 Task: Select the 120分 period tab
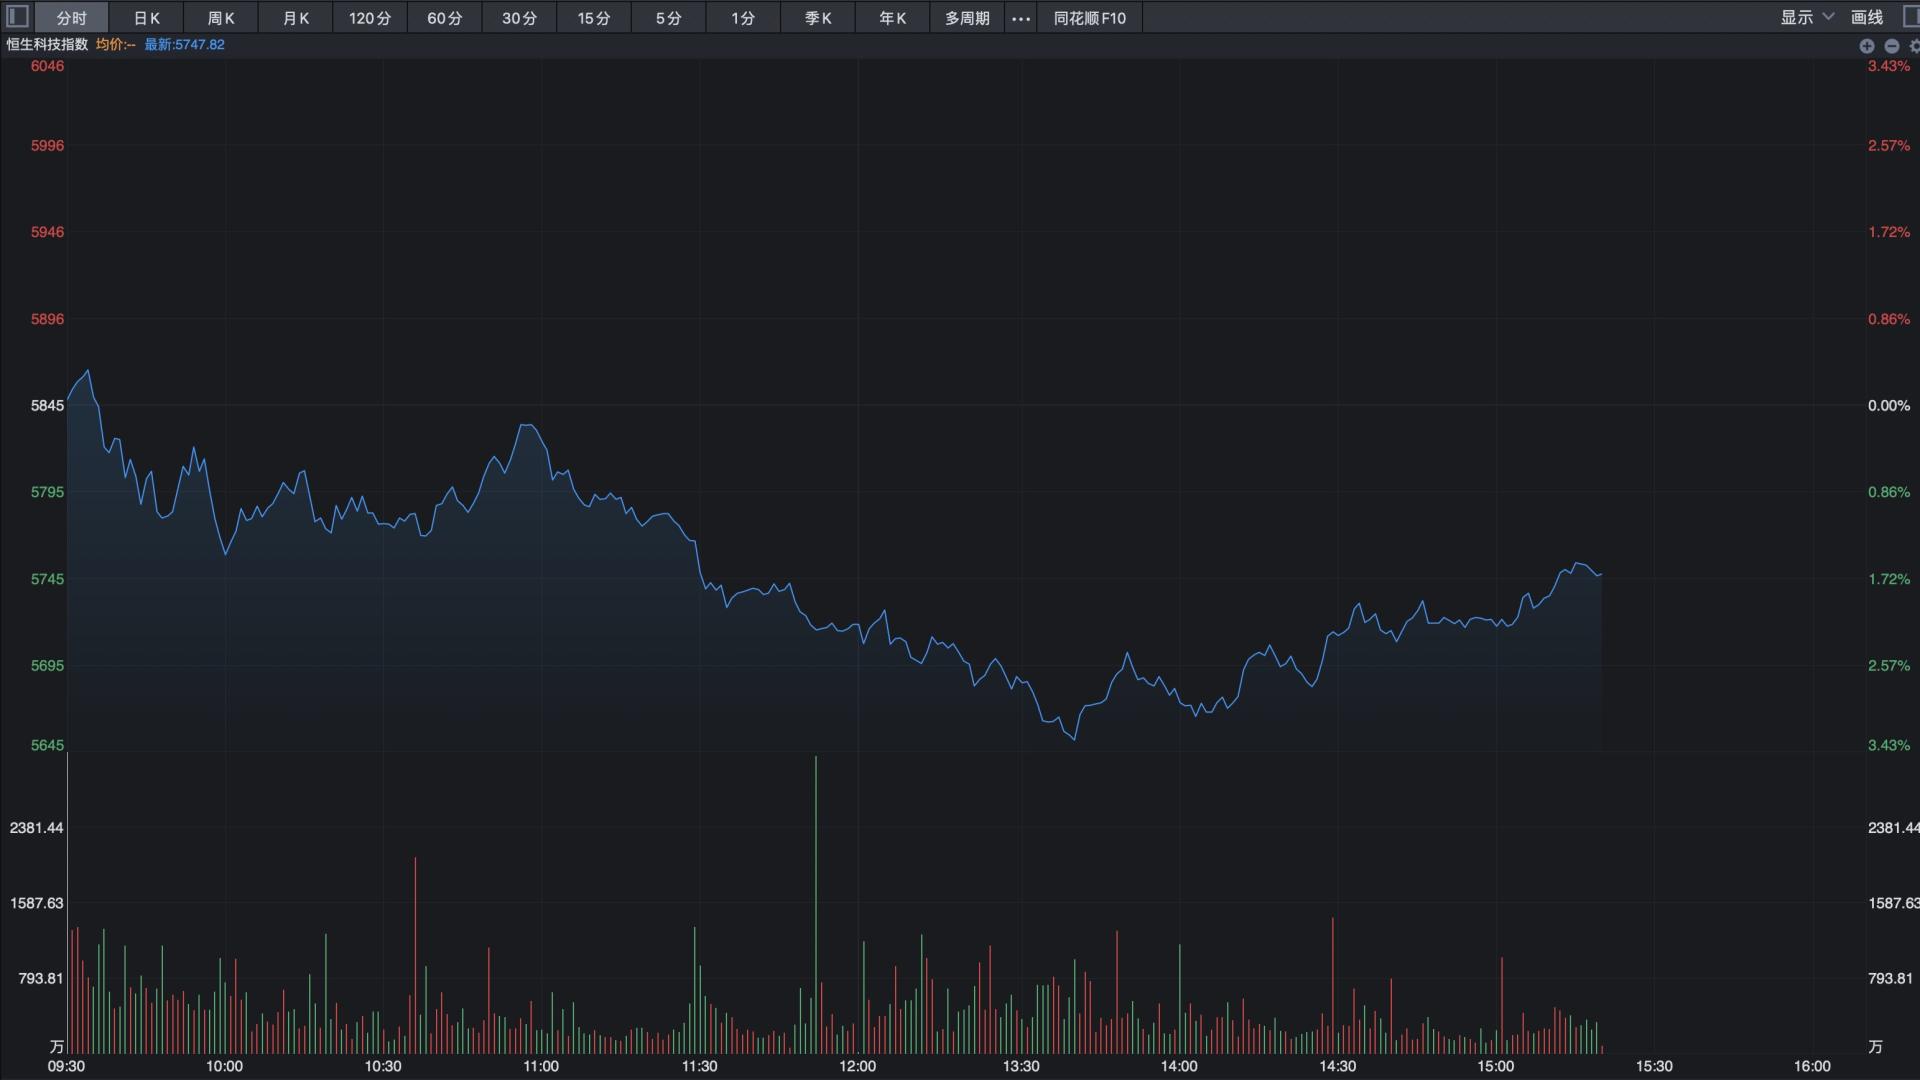tap(370, 18)
